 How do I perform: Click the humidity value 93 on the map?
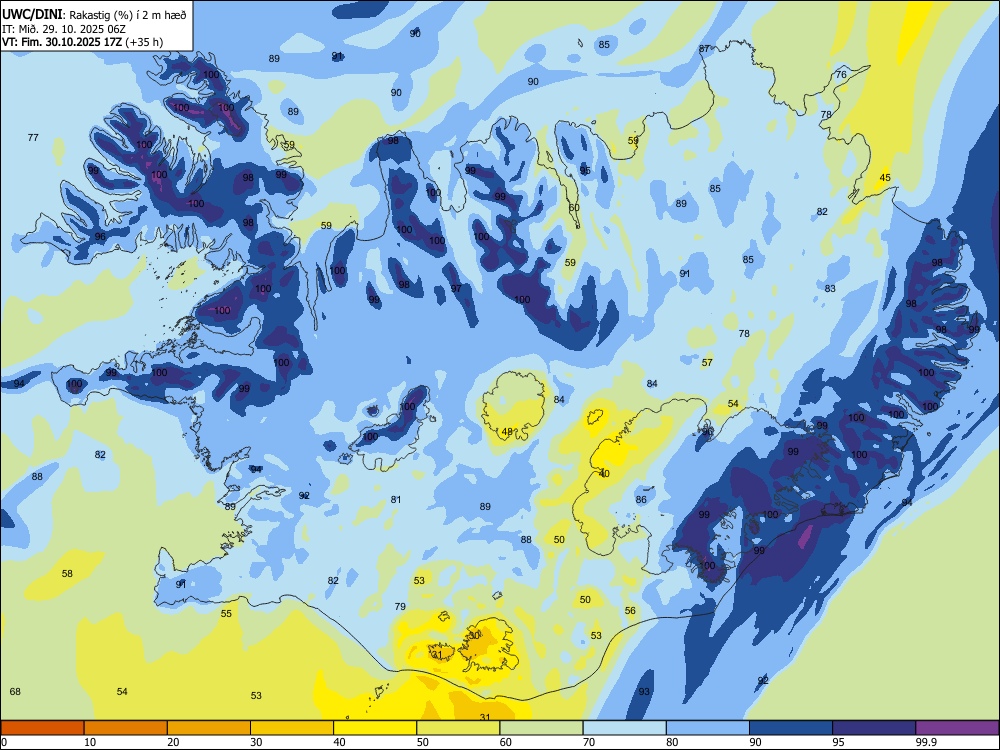(x=644, y=691)
